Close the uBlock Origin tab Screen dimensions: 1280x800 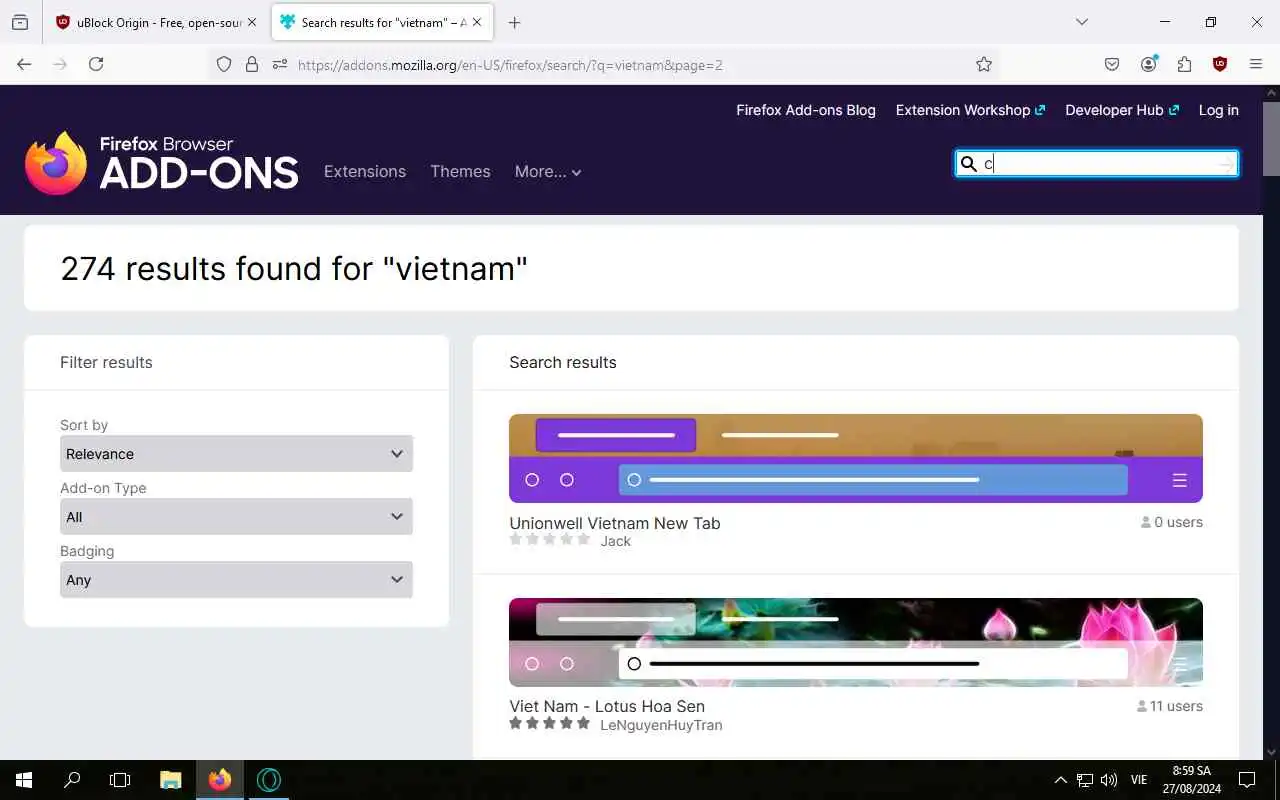(252, 22)
